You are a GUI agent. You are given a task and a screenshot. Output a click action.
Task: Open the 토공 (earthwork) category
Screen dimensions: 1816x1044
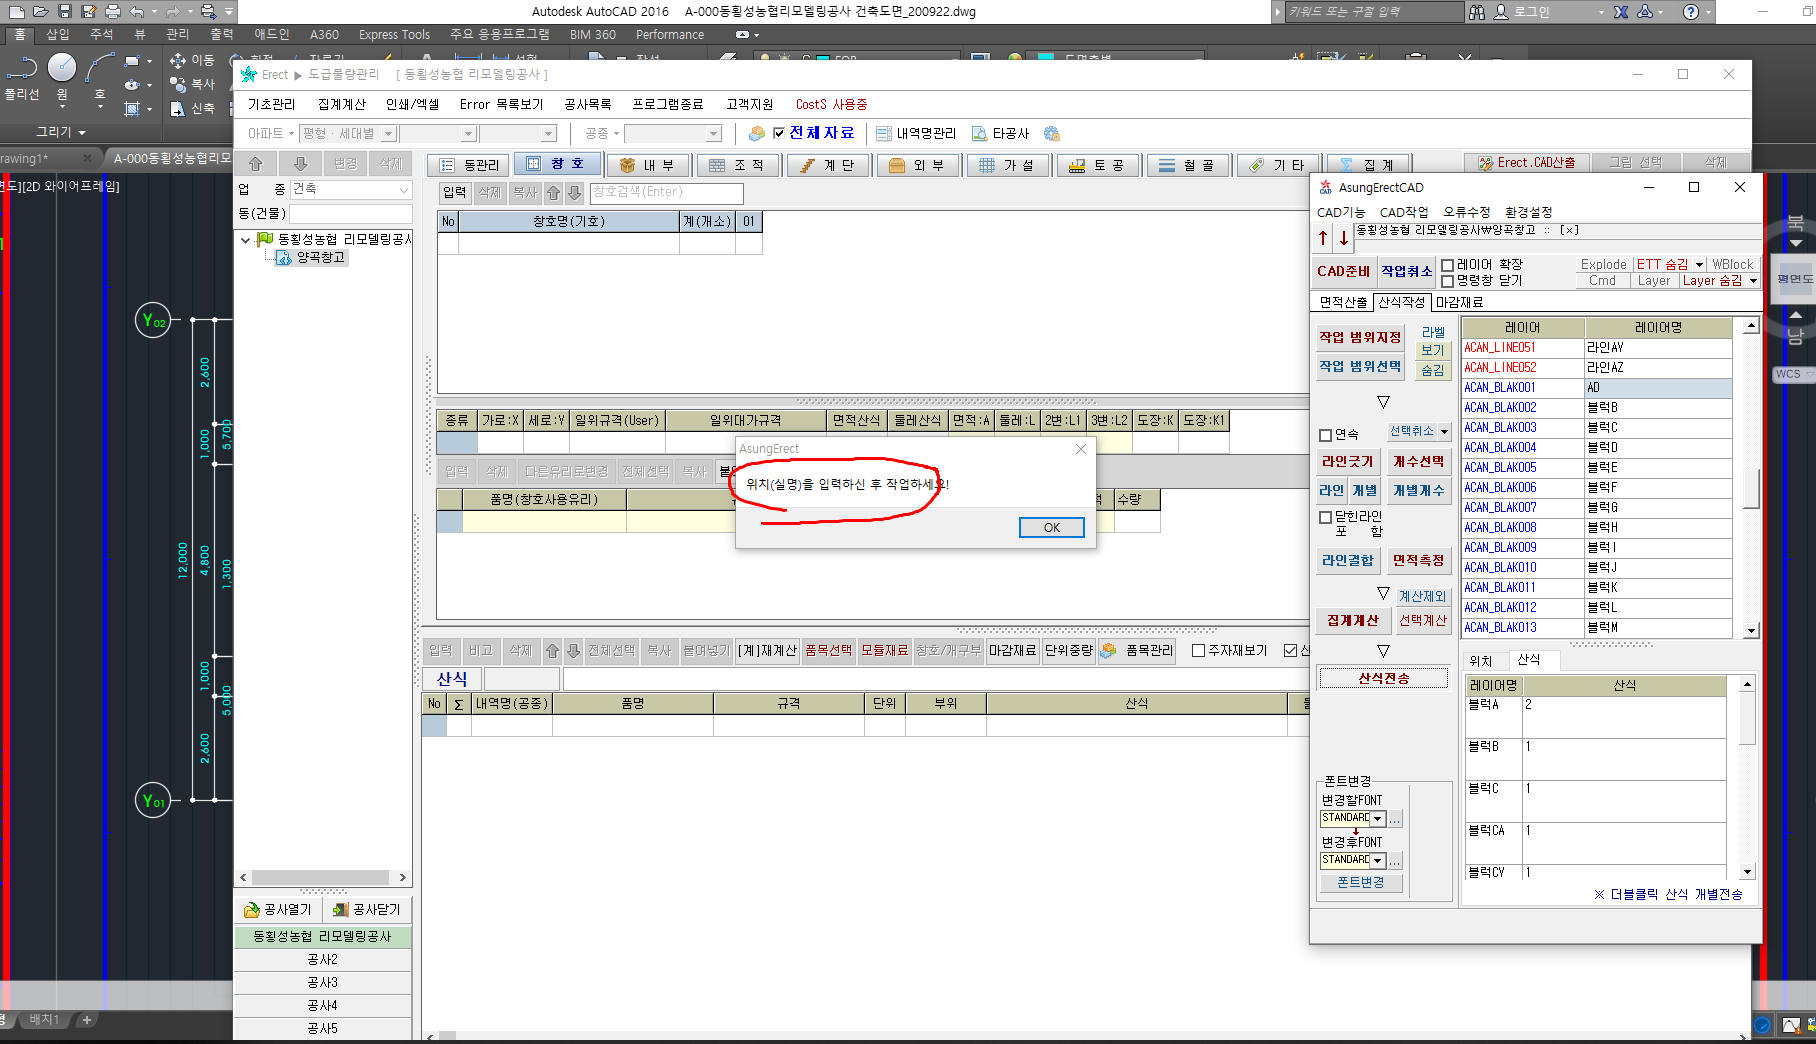click(x=1098, y=165)
